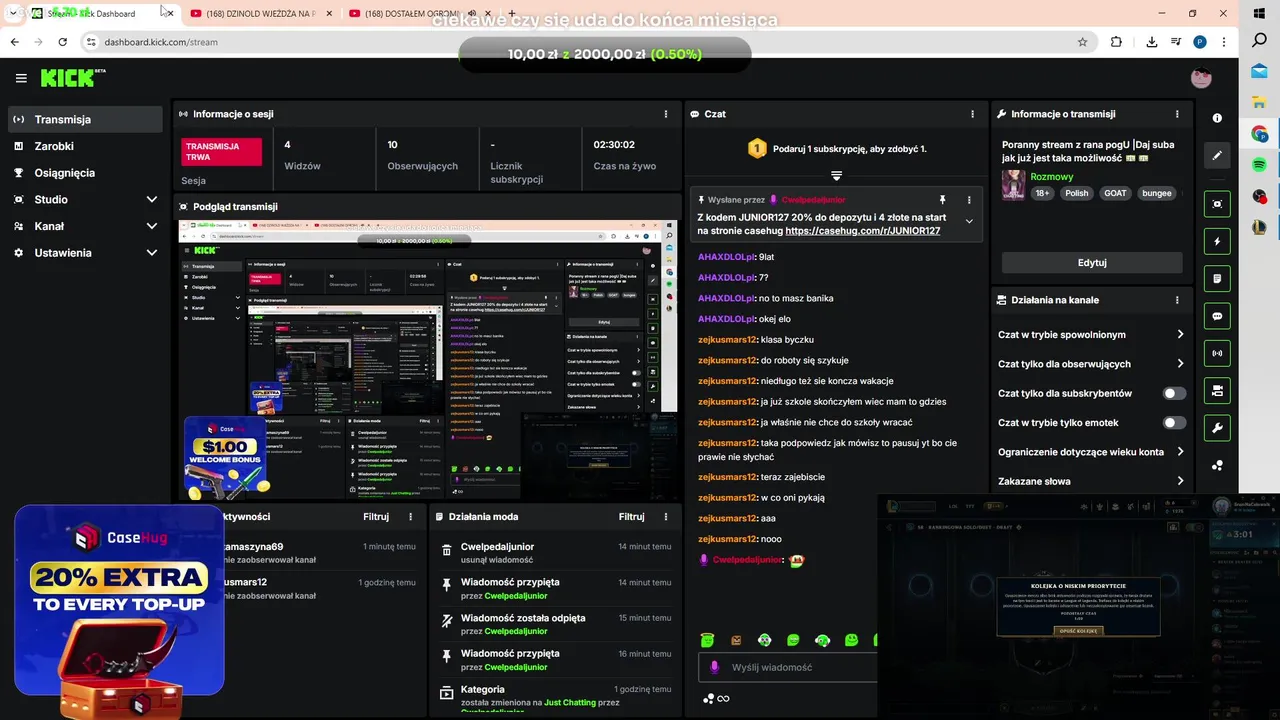Switch to the DOSTAŁEM OGROMNY browser tab

413,13
